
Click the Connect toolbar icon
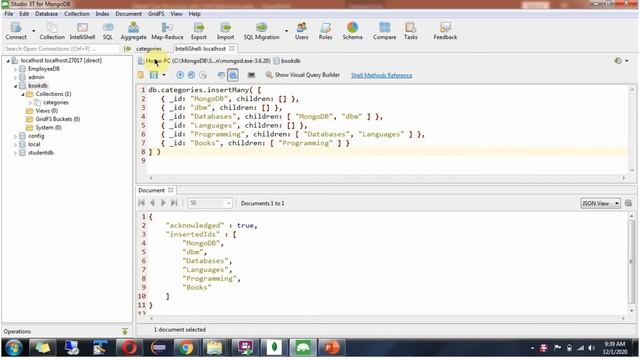tap(16, 31)
